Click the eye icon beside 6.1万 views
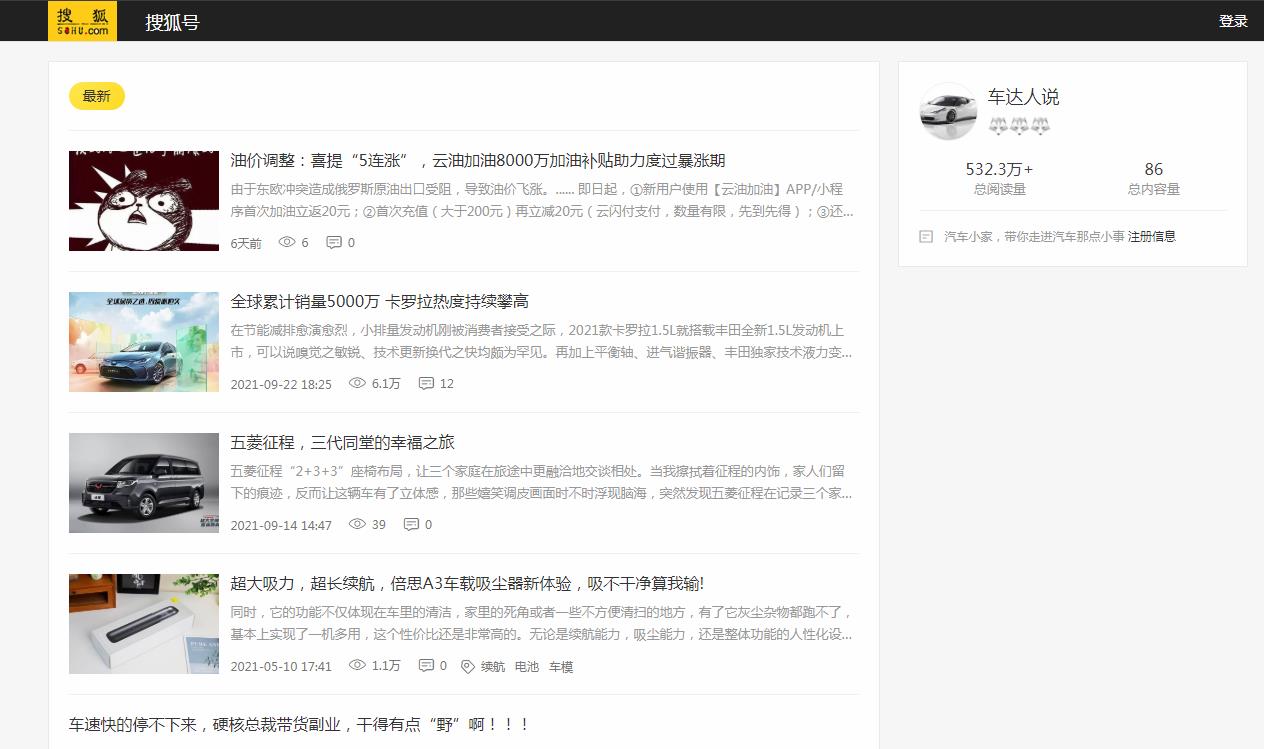This screenshot has width=1264, height=749. (357, 383)
